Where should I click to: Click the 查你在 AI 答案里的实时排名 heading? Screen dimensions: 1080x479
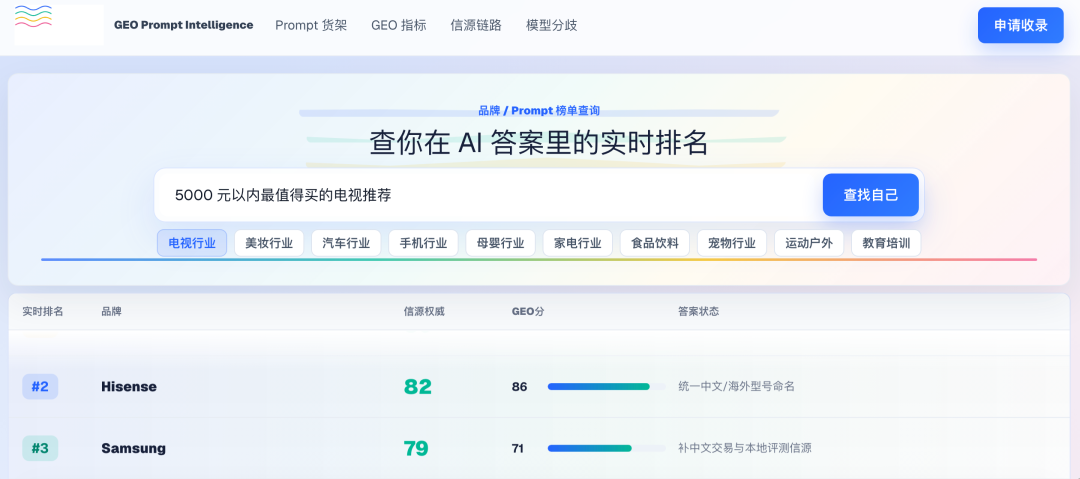click(539, 143)
